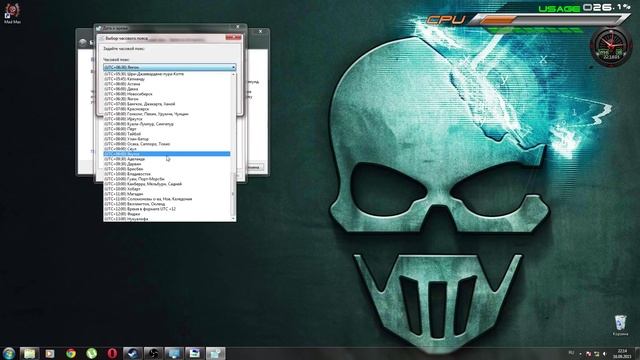Open Windows Explorer from the taskbar
The image size is (640, 360).
[x=29, y=353]
